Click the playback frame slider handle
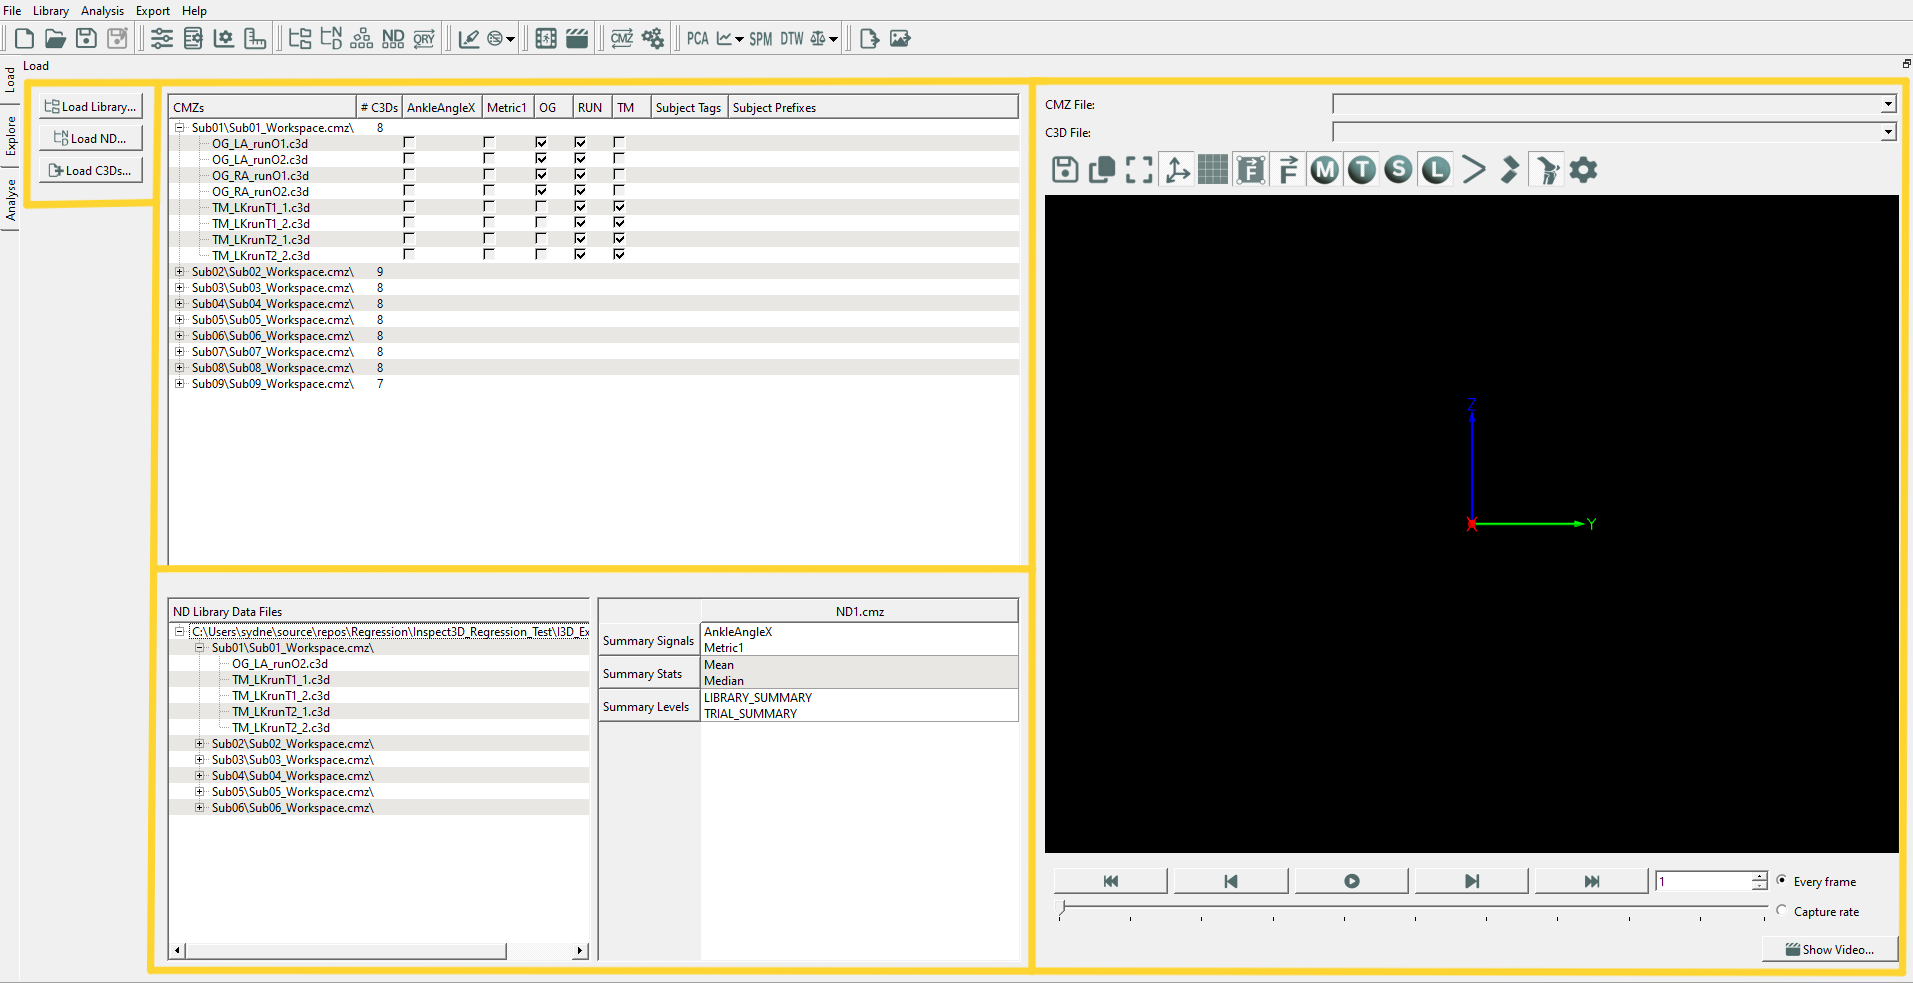The width and height of the screenshot is (1913, 983). pos(1062,908)
